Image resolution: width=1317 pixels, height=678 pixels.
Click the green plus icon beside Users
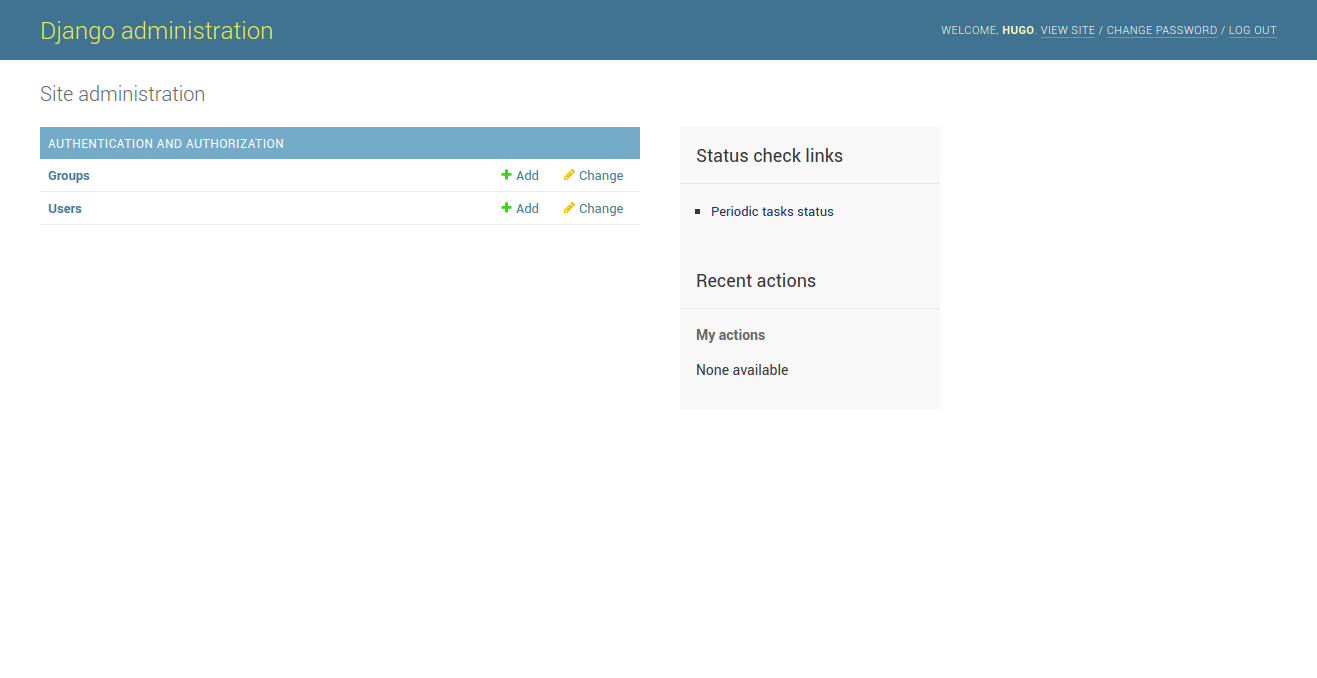tap(506, 208)
